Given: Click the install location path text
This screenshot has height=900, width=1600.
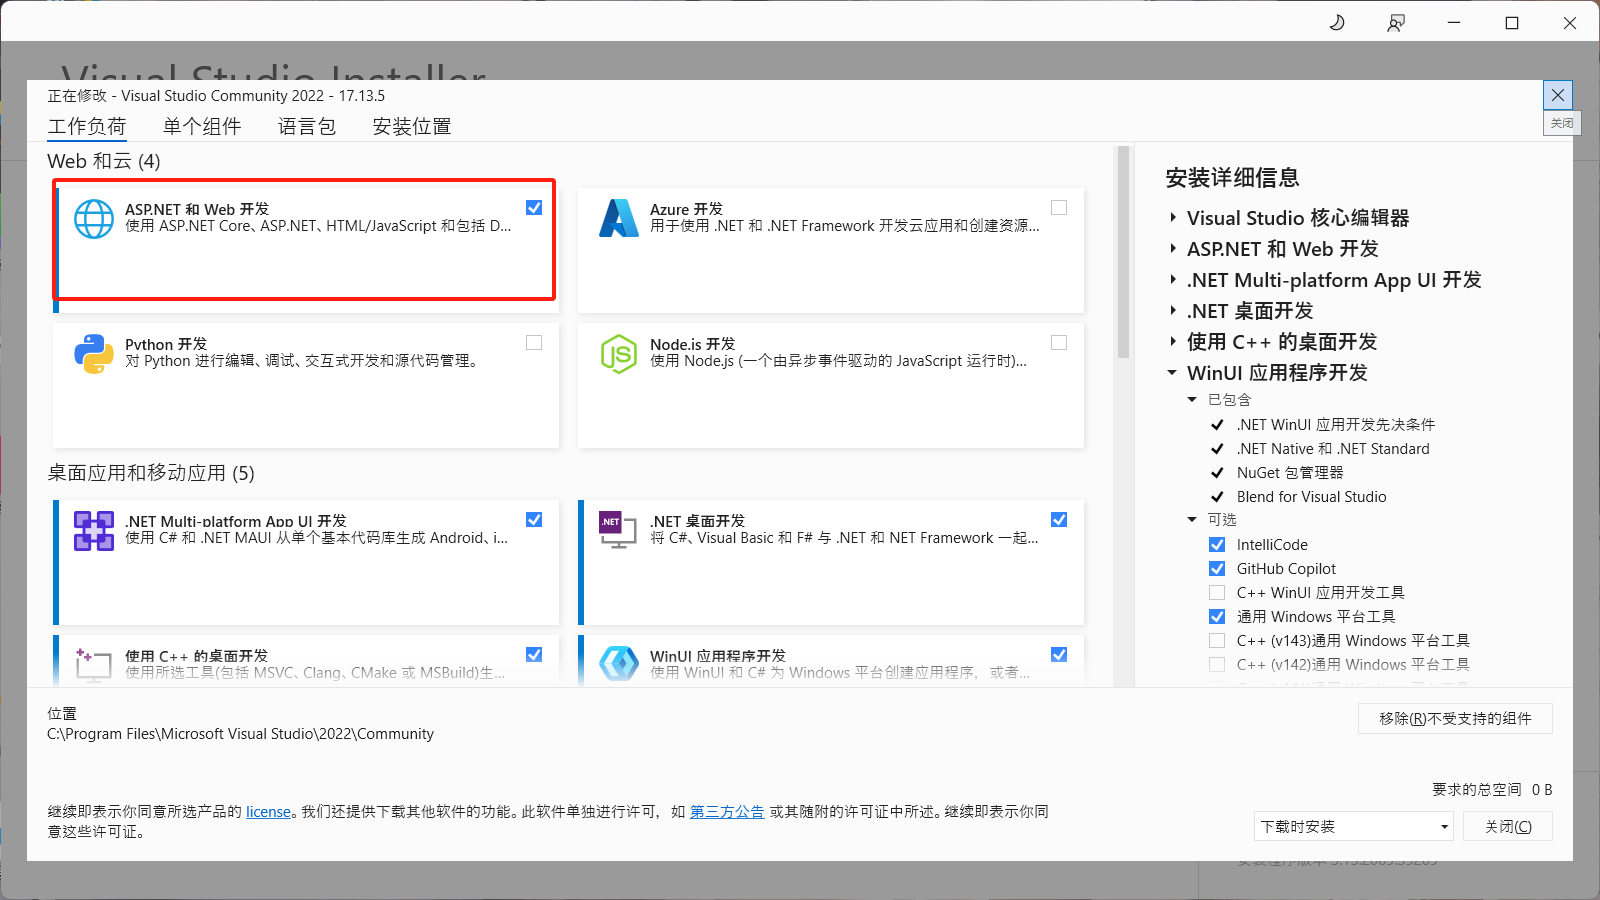Looking at the screenshot, I should (x=241, y=734).
